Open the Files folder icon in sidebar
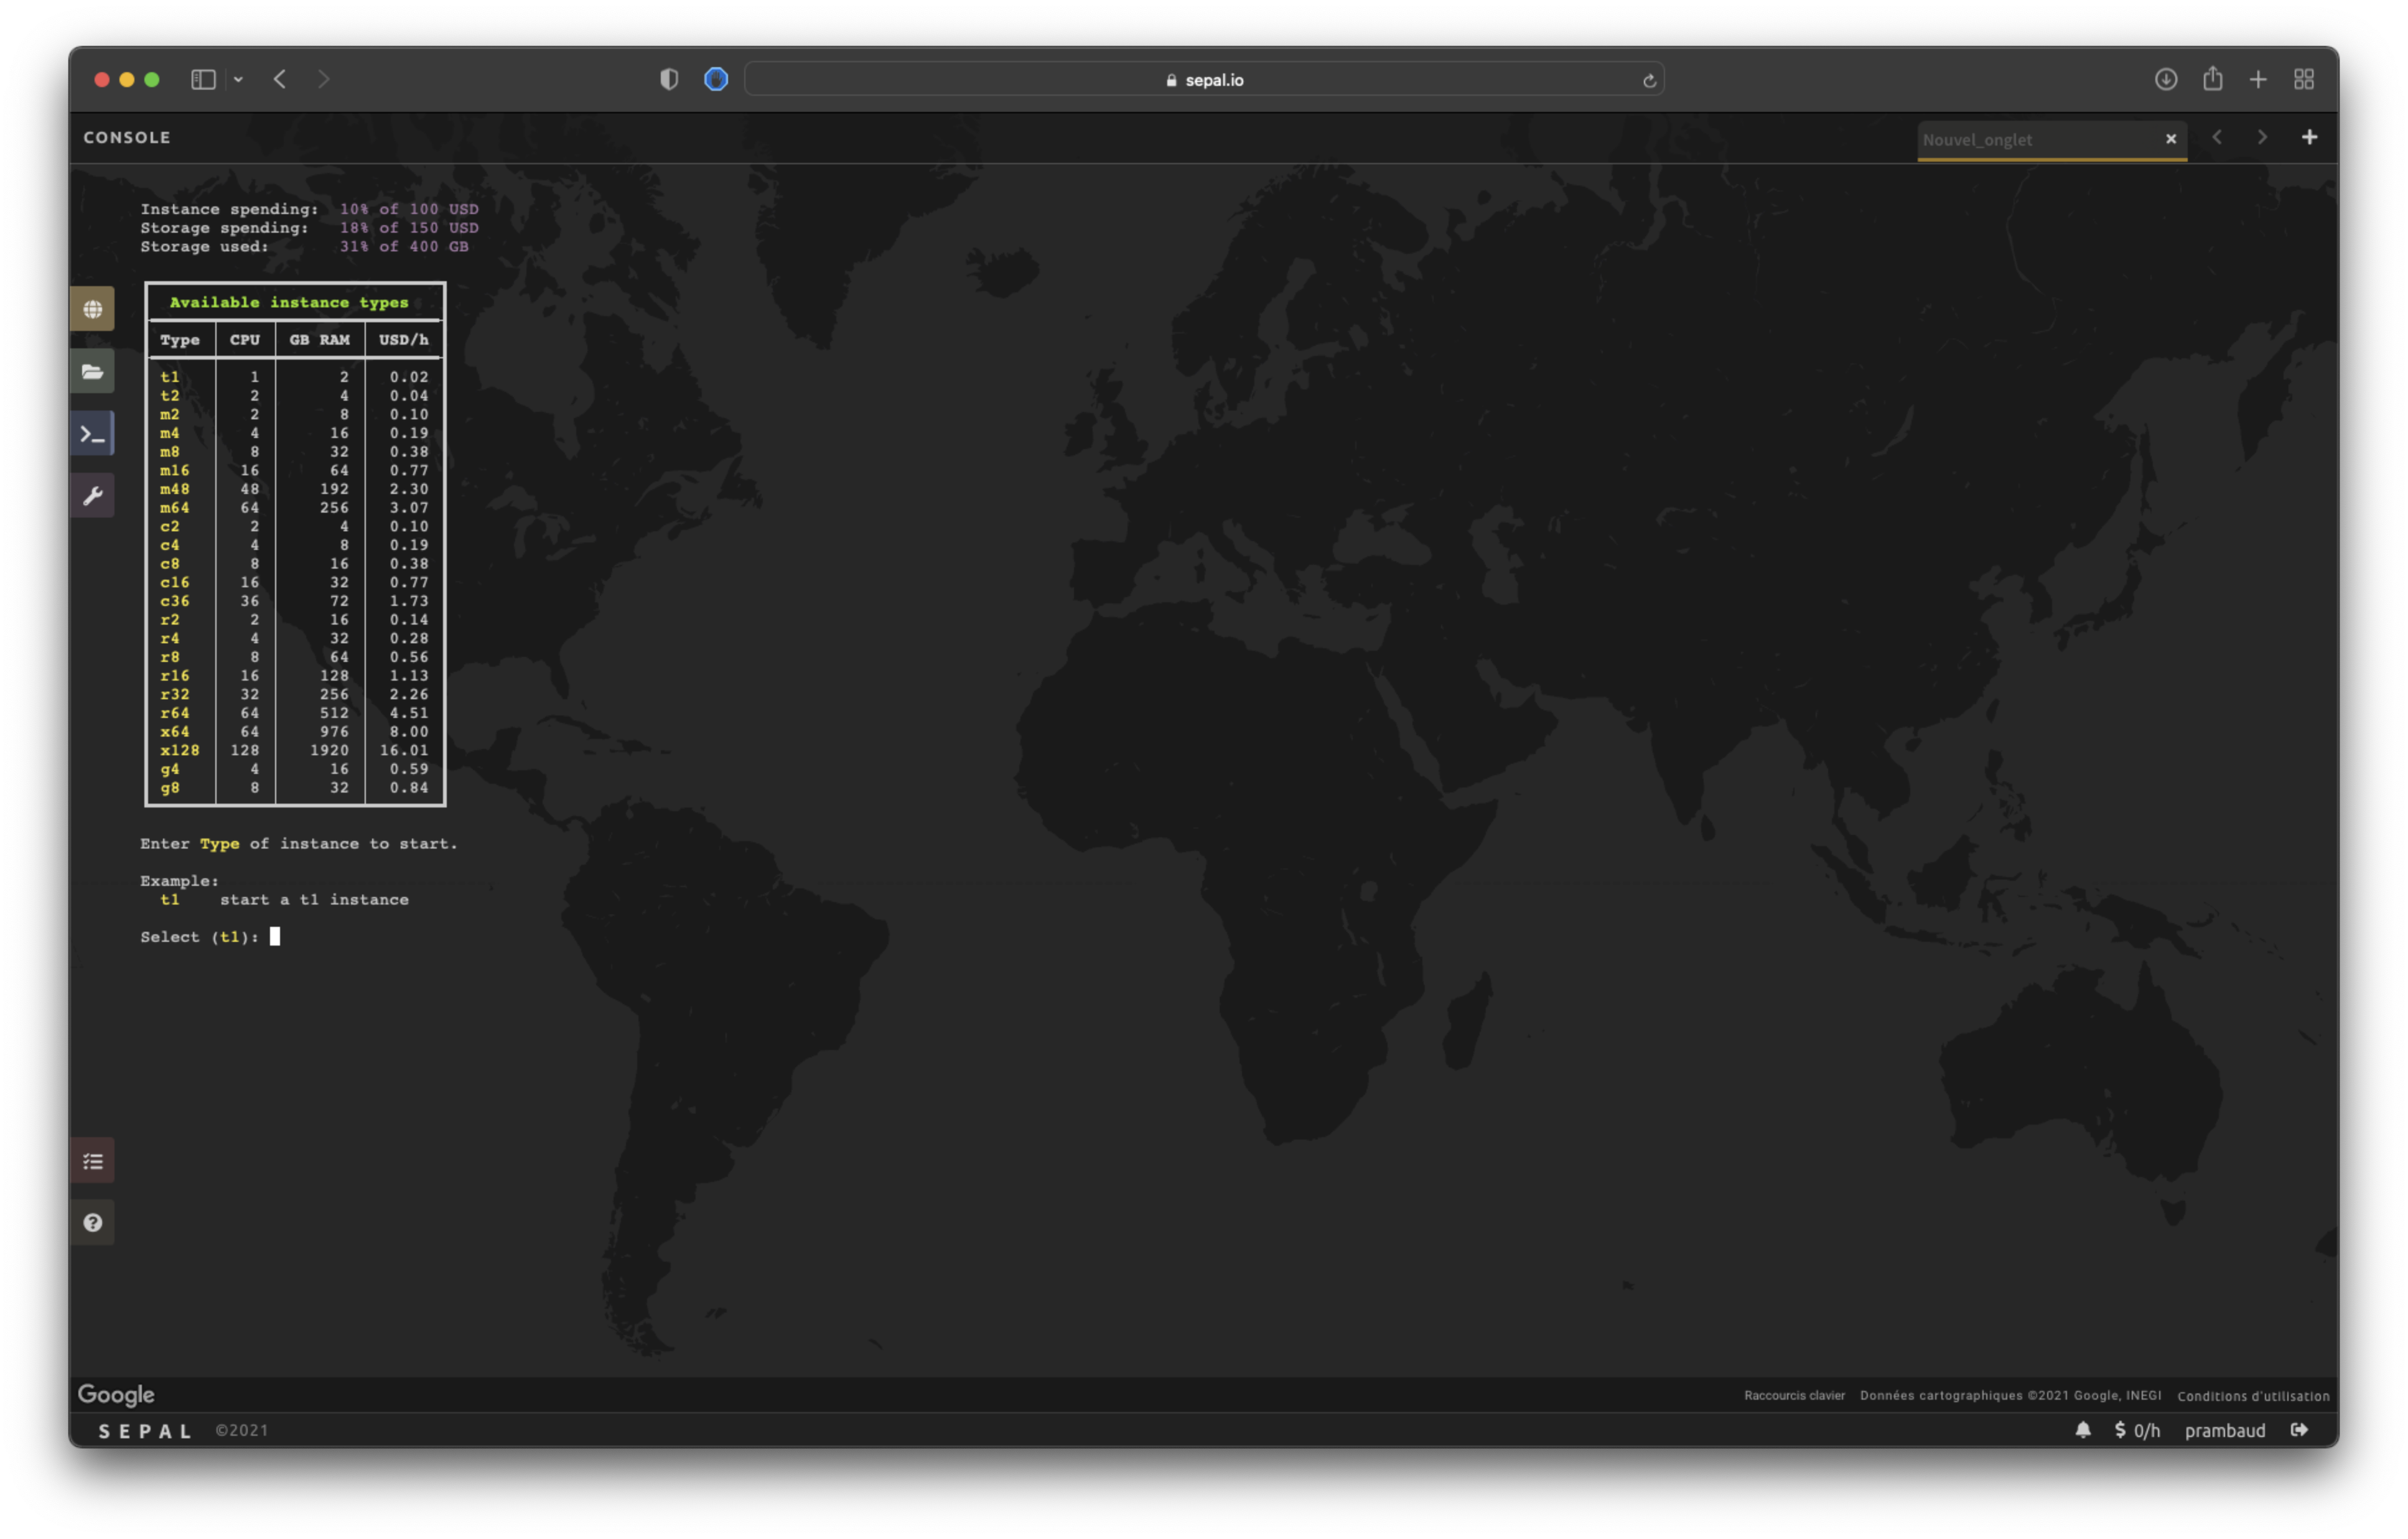2408x1539 pixels. (92, 372)
